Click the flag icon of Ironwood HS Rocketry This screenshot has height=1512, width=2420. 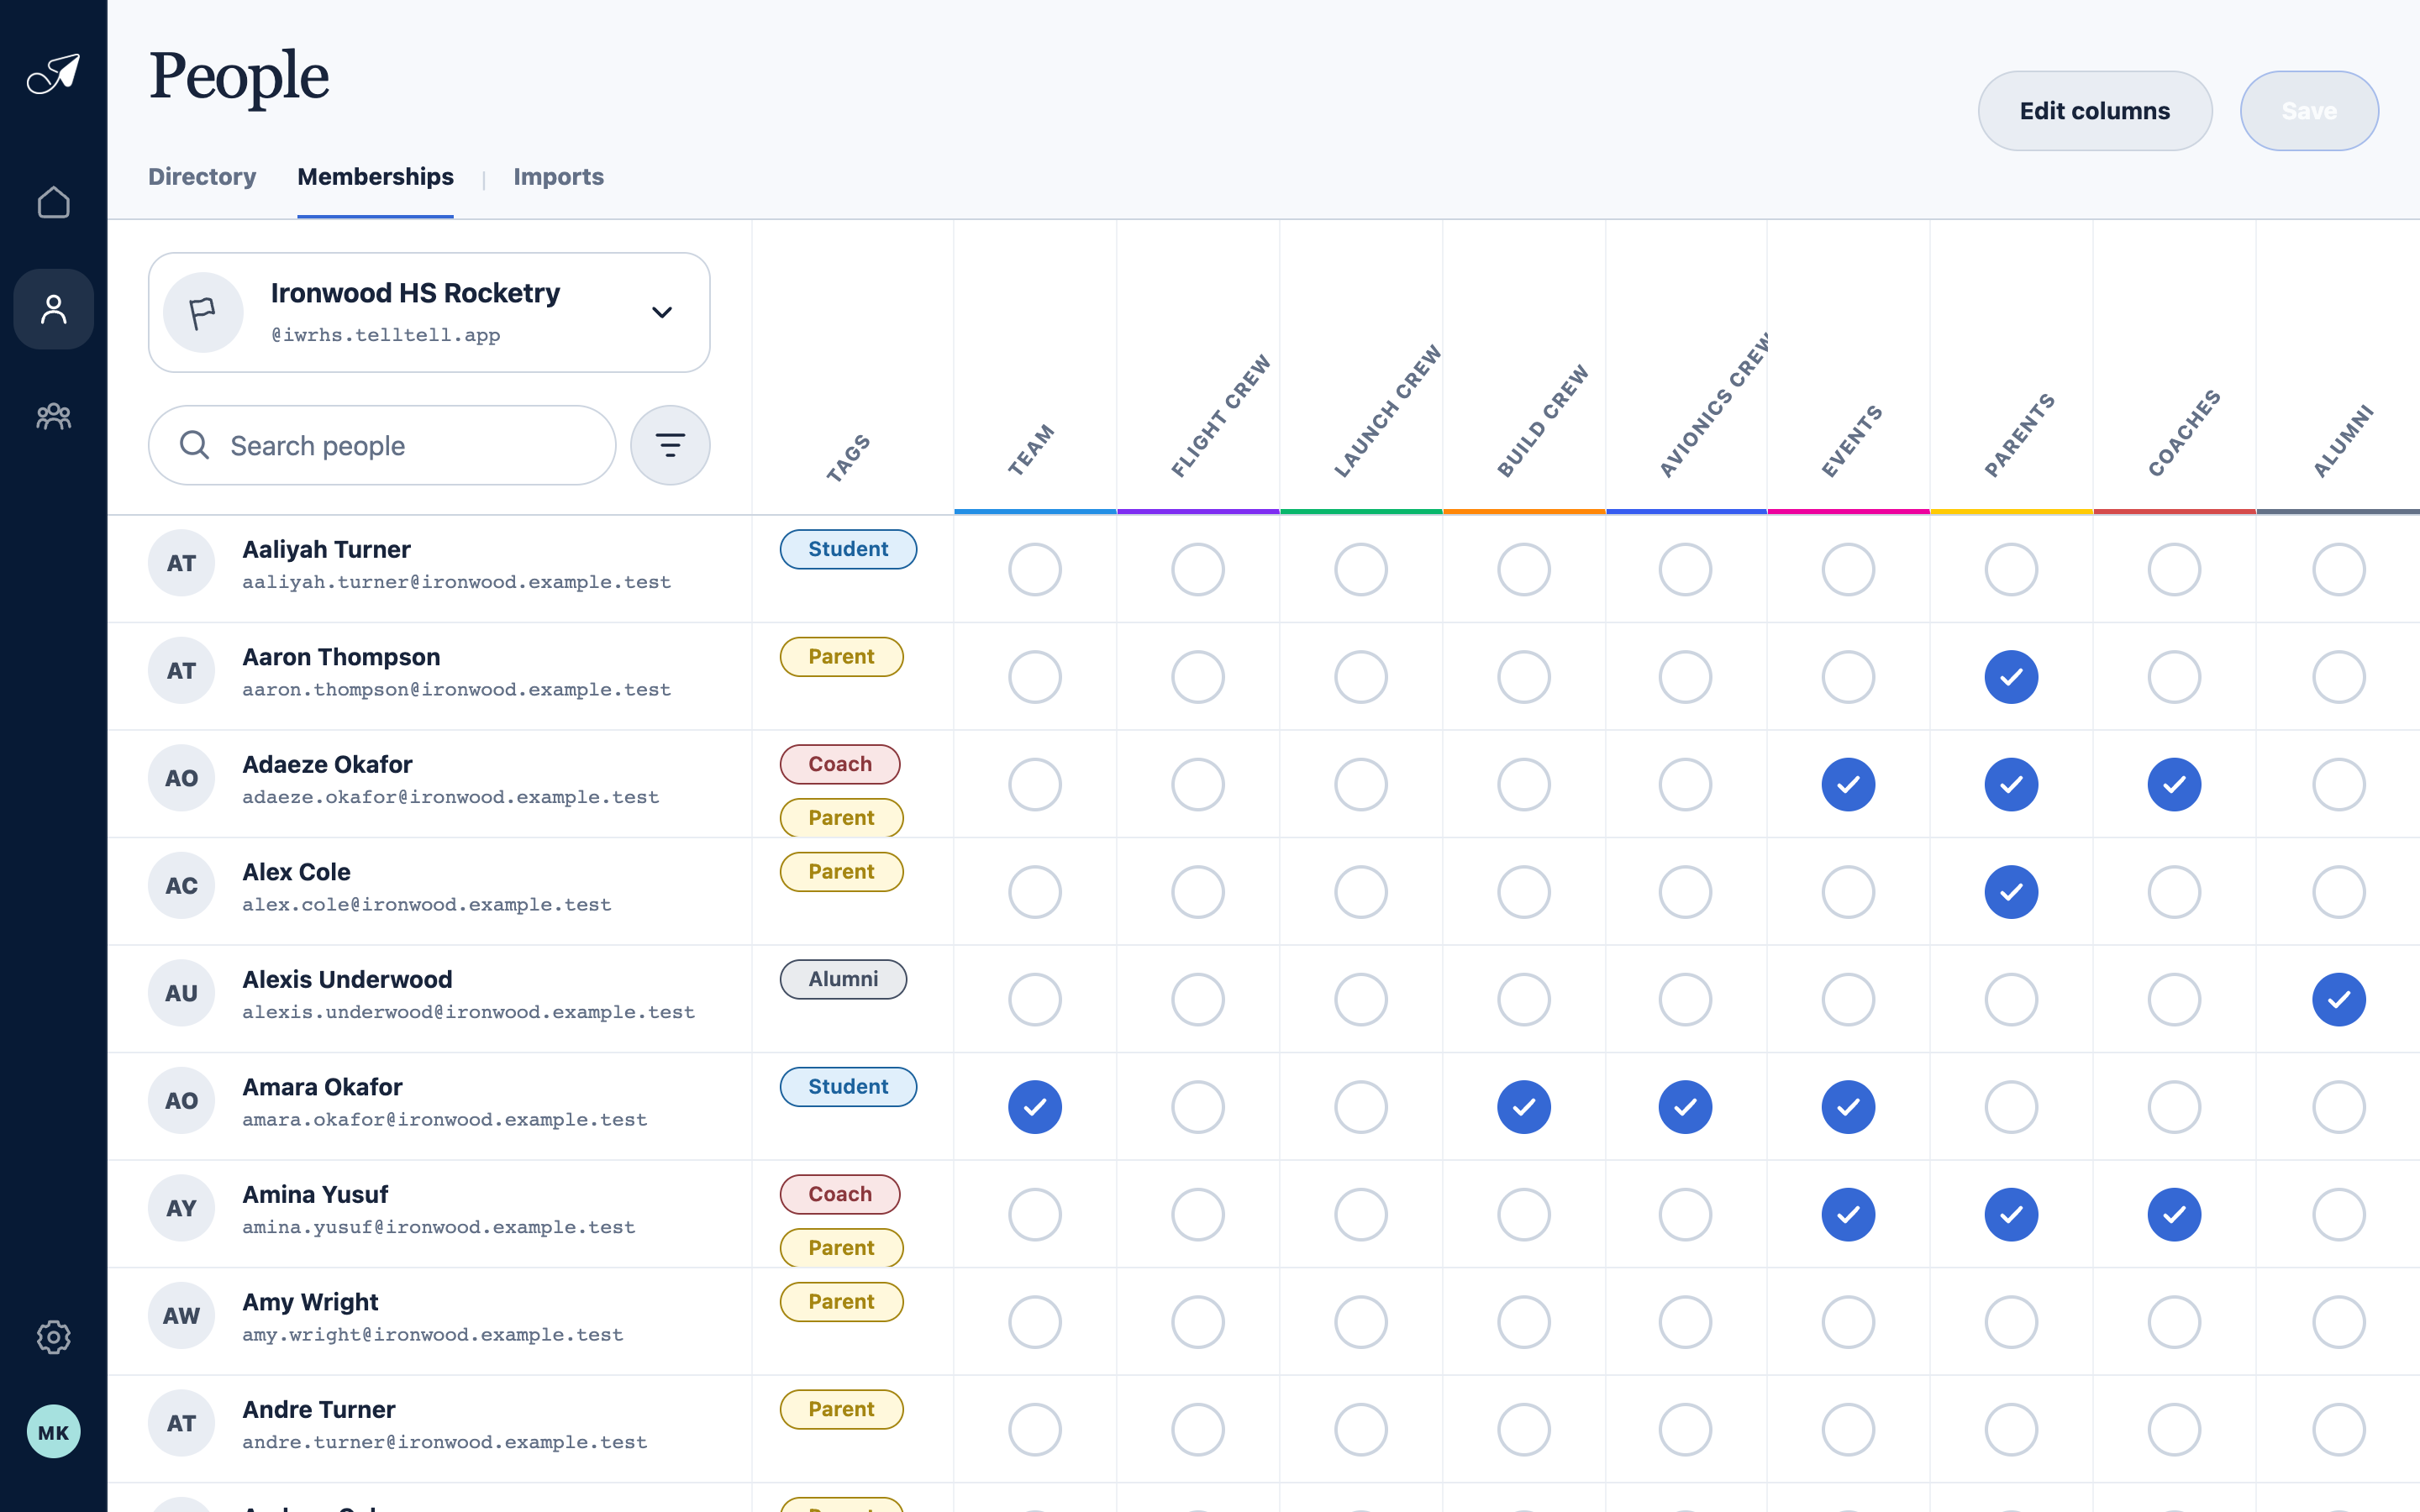click(203, 312)
